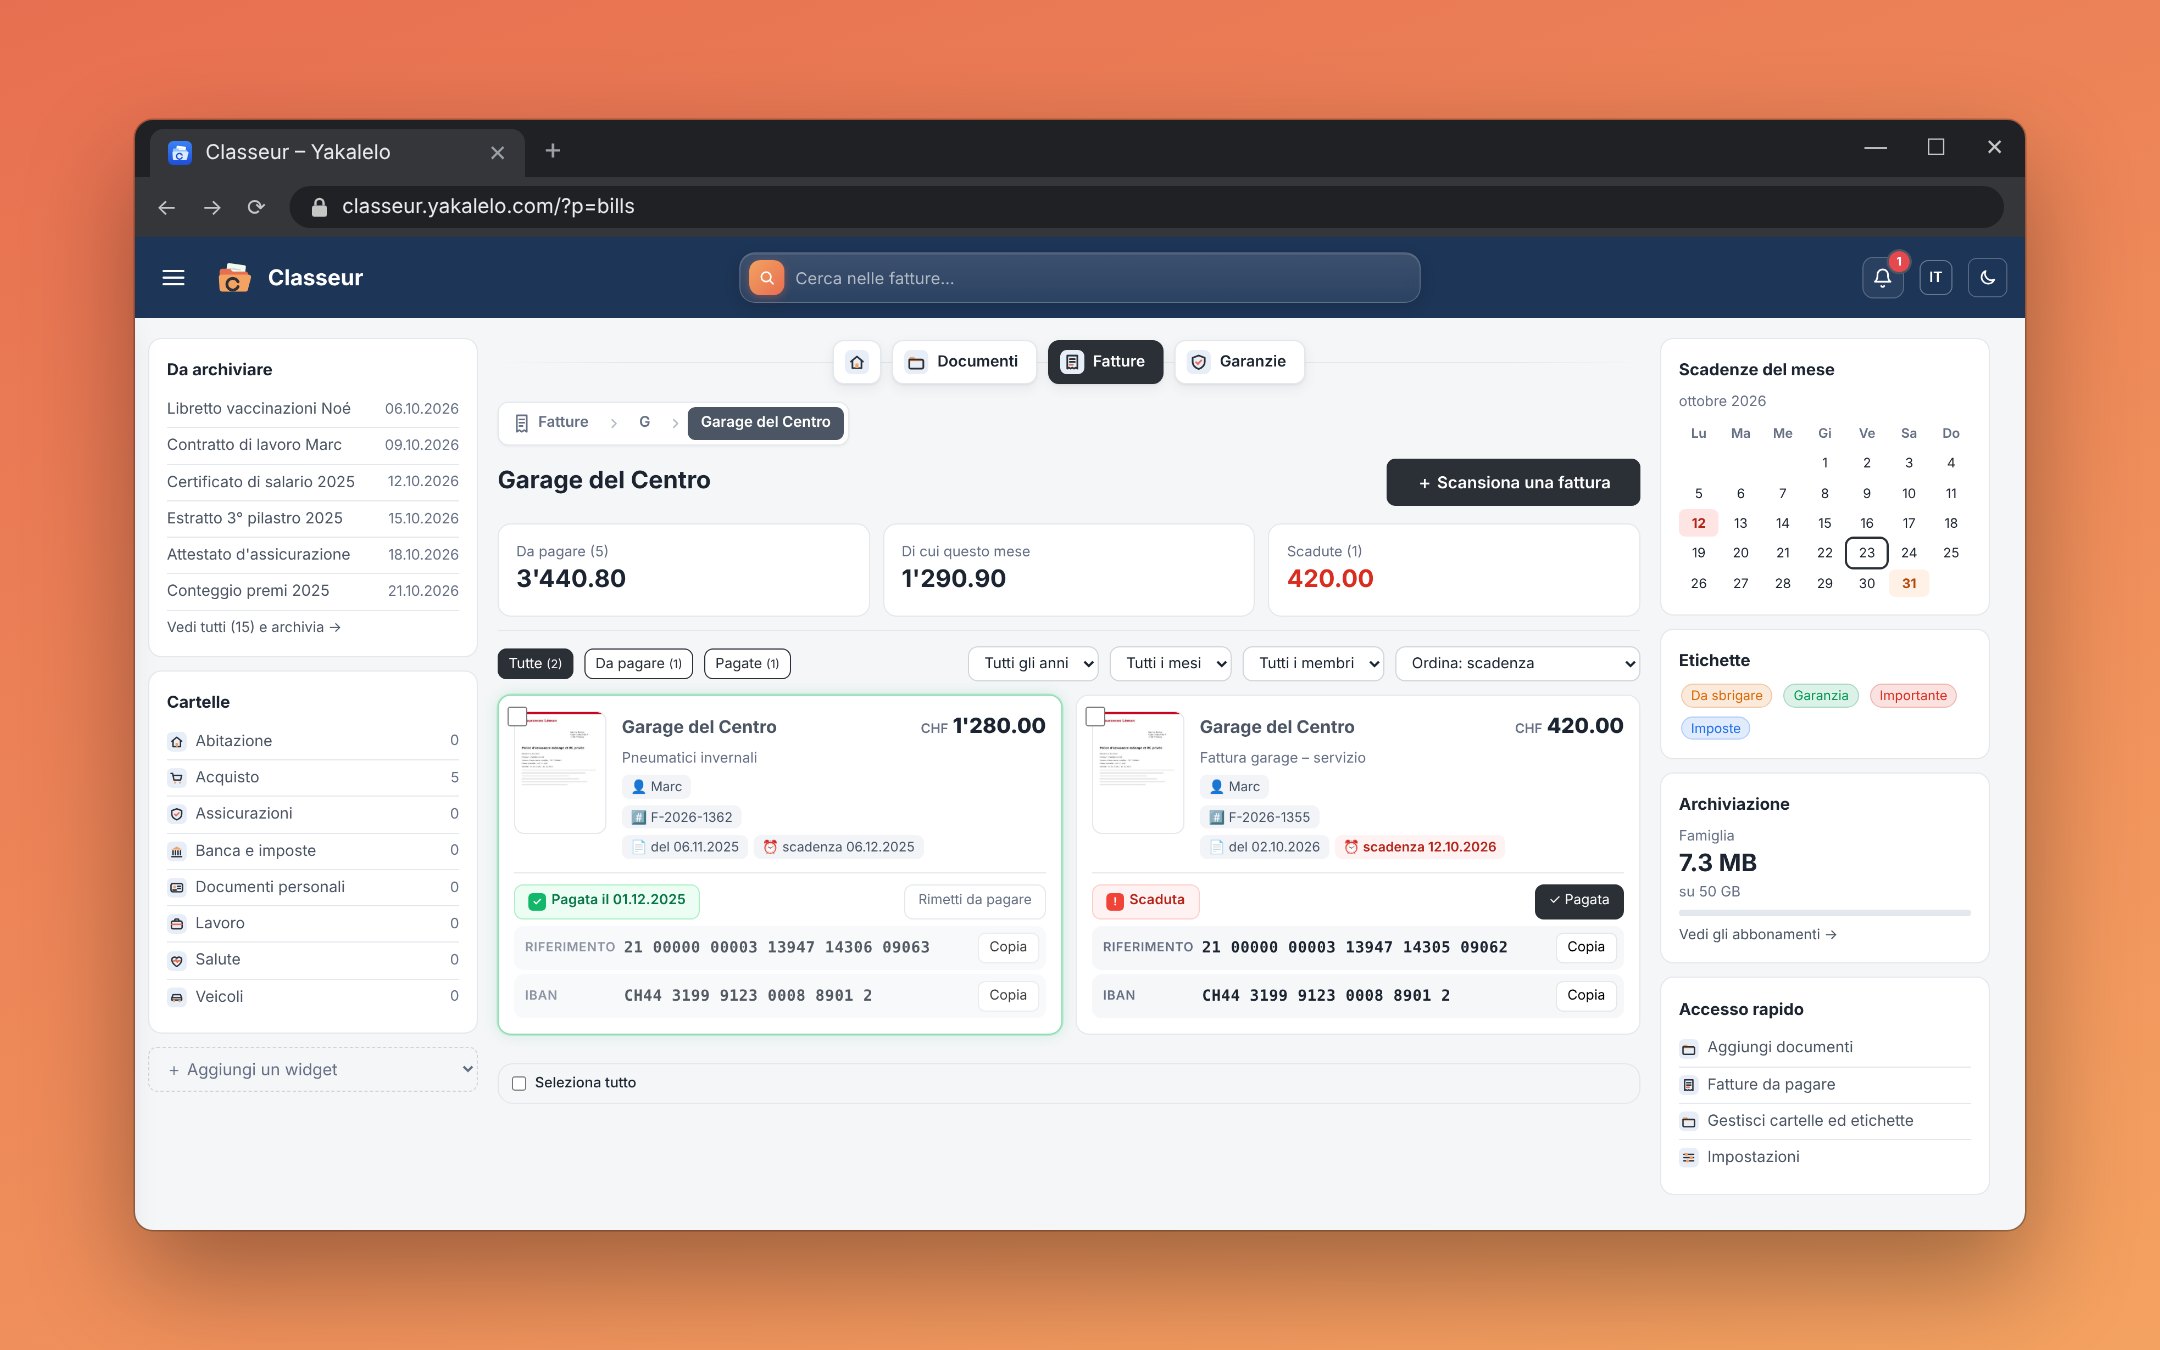This screenshot has width=2160, height=1350.
Task: Open Ordina: scadenza sort dropdown
Action: tap(1517, 663)
